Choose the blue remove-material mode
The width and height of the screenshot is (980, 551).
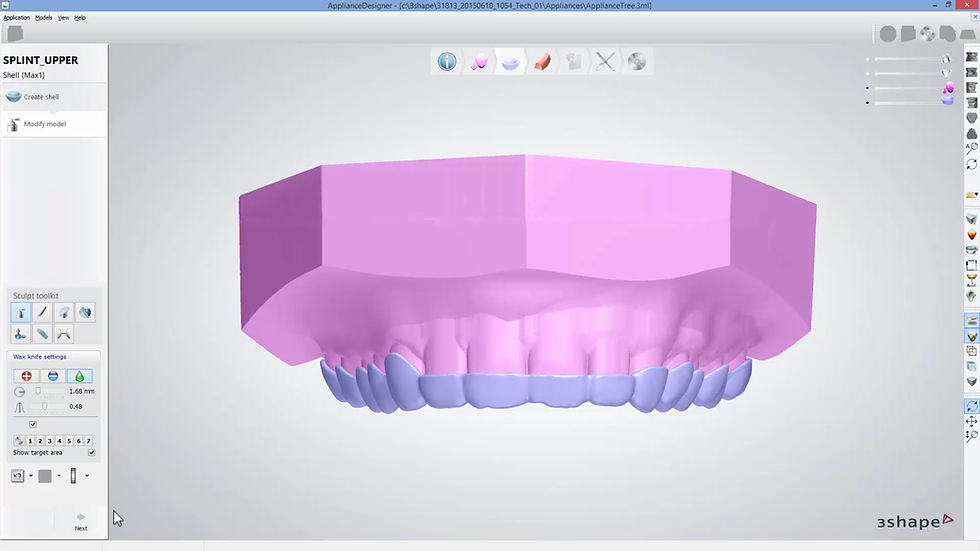(x=53, y=376)
